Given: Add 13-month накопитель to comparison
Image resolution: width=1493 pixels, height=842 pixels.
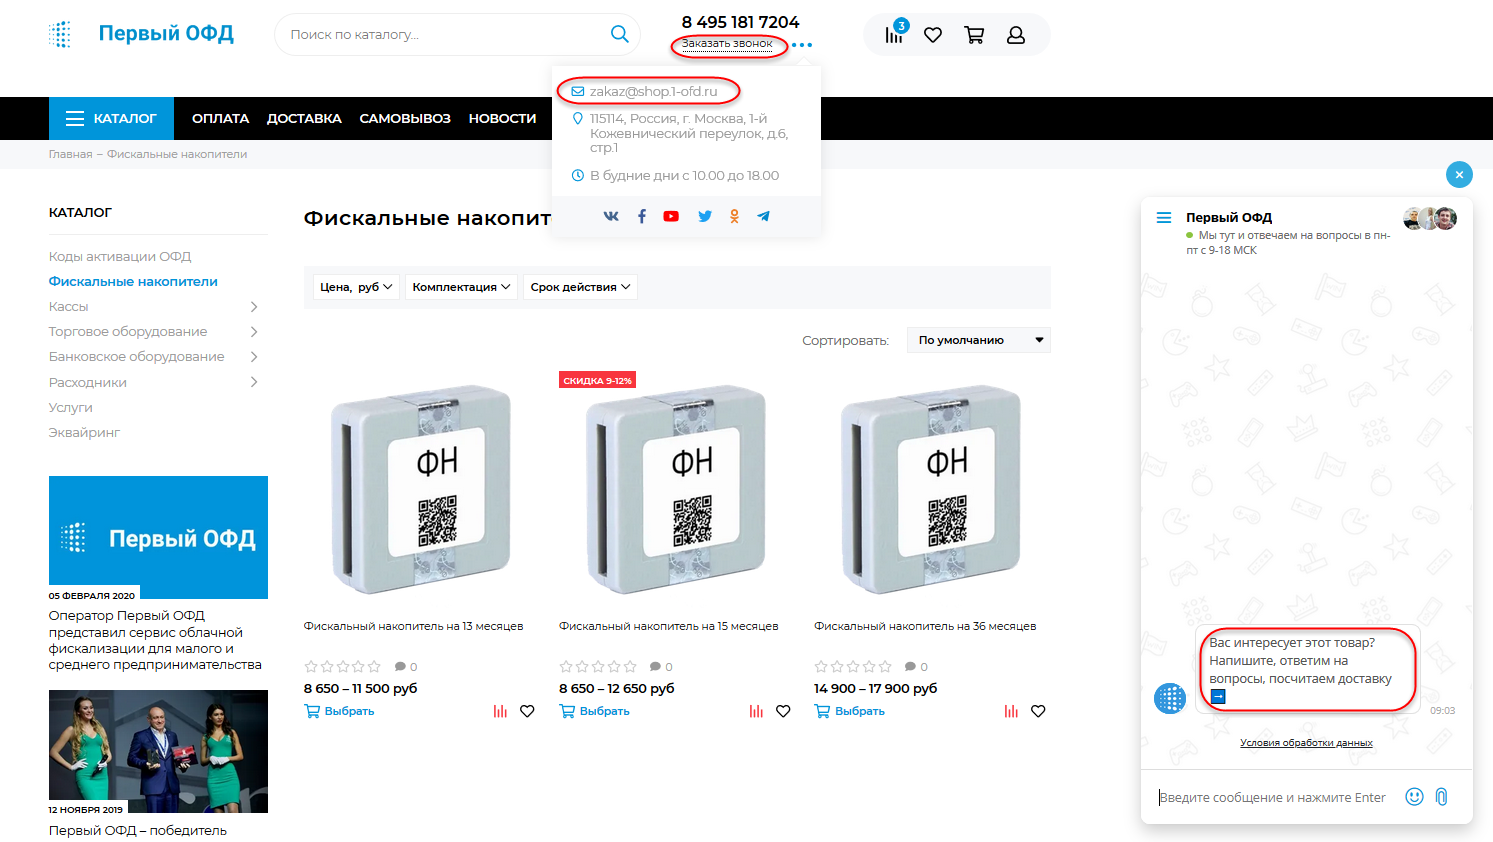Looking at the screenshot, I should tap(500, 711).
